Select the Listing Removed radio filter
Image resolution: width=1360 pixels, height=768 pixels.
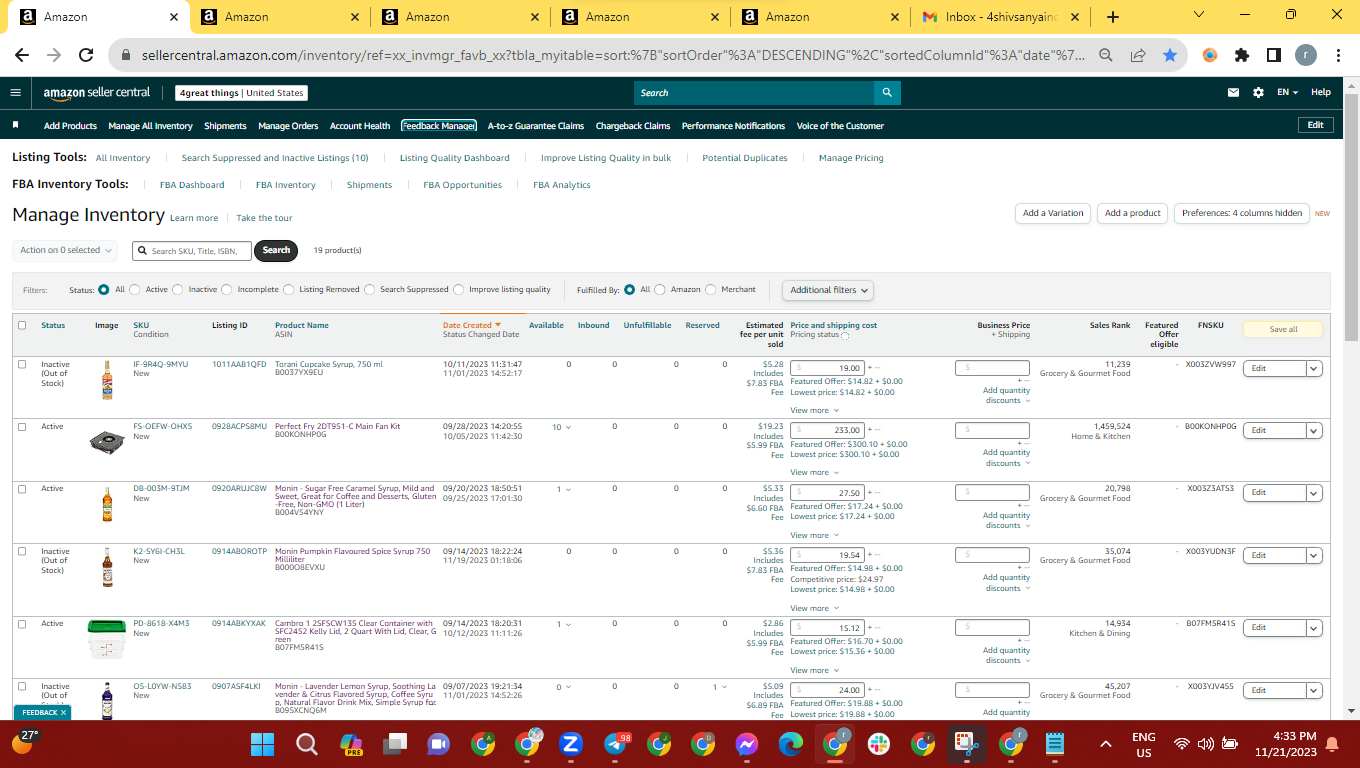pyautogui.click(x=289, y=290)
